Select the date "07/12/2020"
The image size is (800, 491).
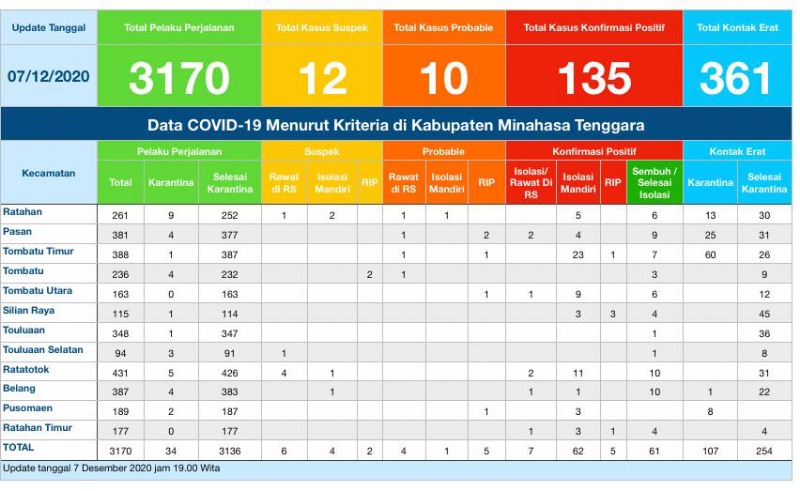(x=48, y=77)
